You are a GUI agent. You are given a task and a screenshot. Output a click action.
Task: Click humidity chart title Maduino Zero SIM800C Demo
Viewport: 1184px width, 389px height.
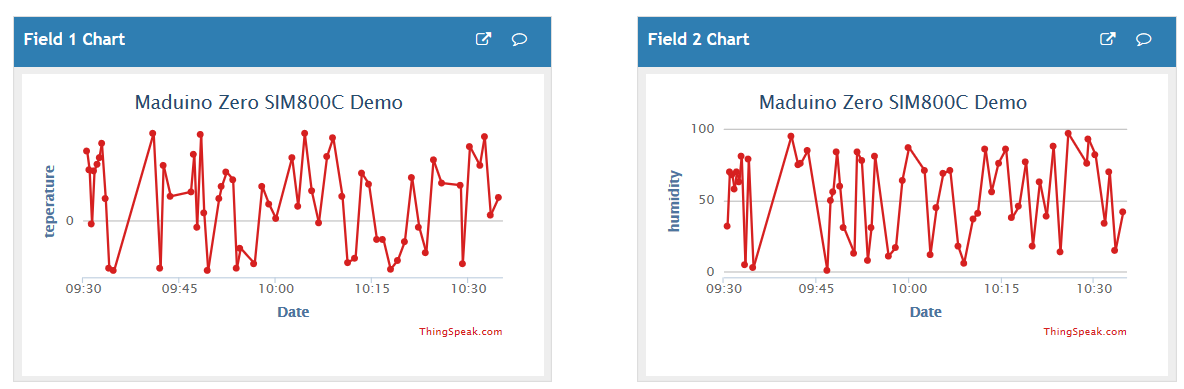[893, 102]
